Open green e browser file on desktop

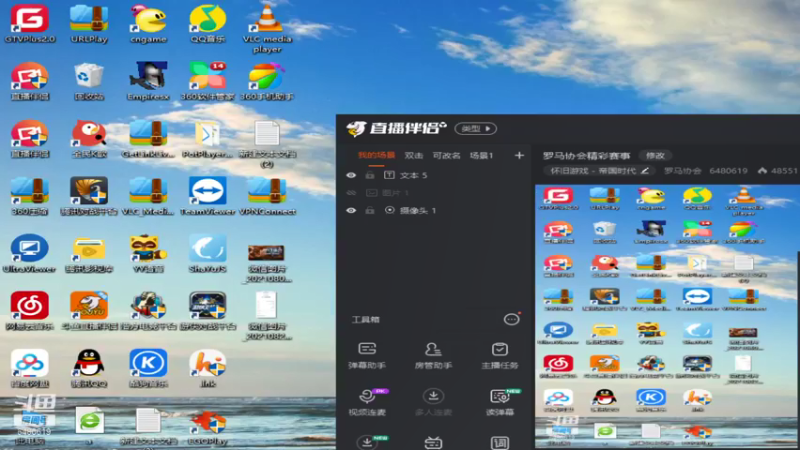[89, 425]
